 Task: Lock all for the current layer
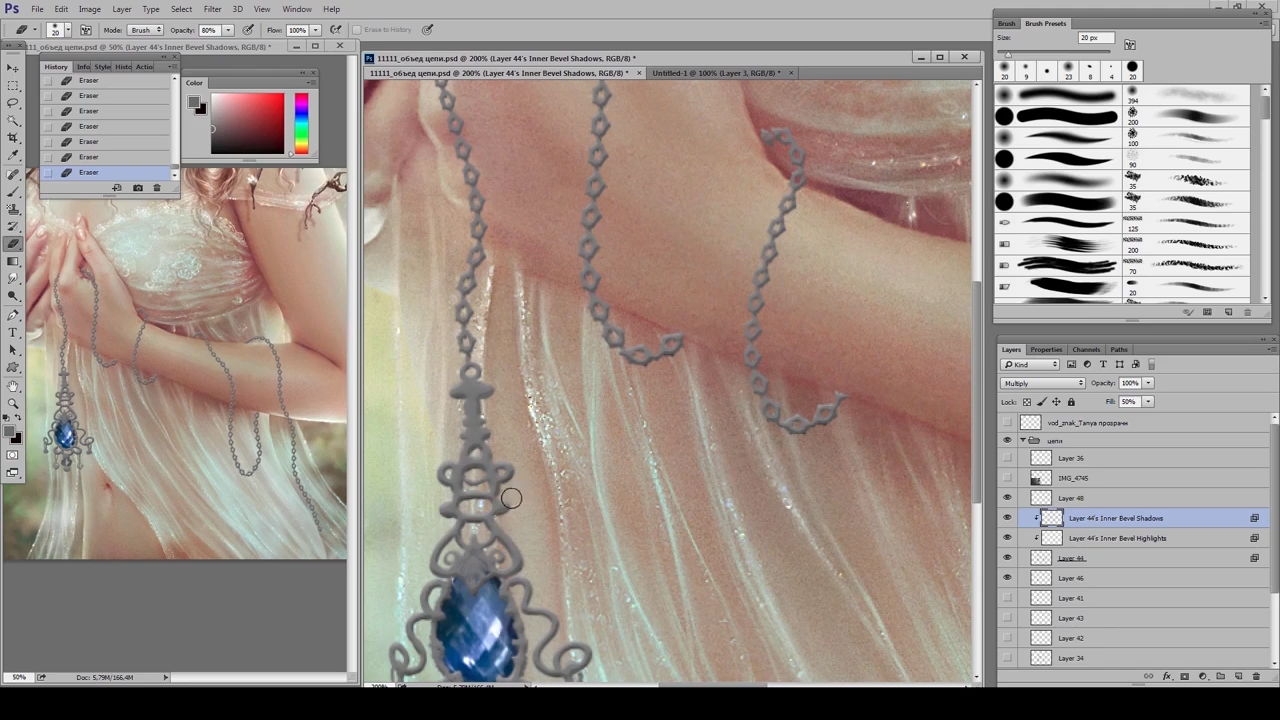[x=1071, y=402]
